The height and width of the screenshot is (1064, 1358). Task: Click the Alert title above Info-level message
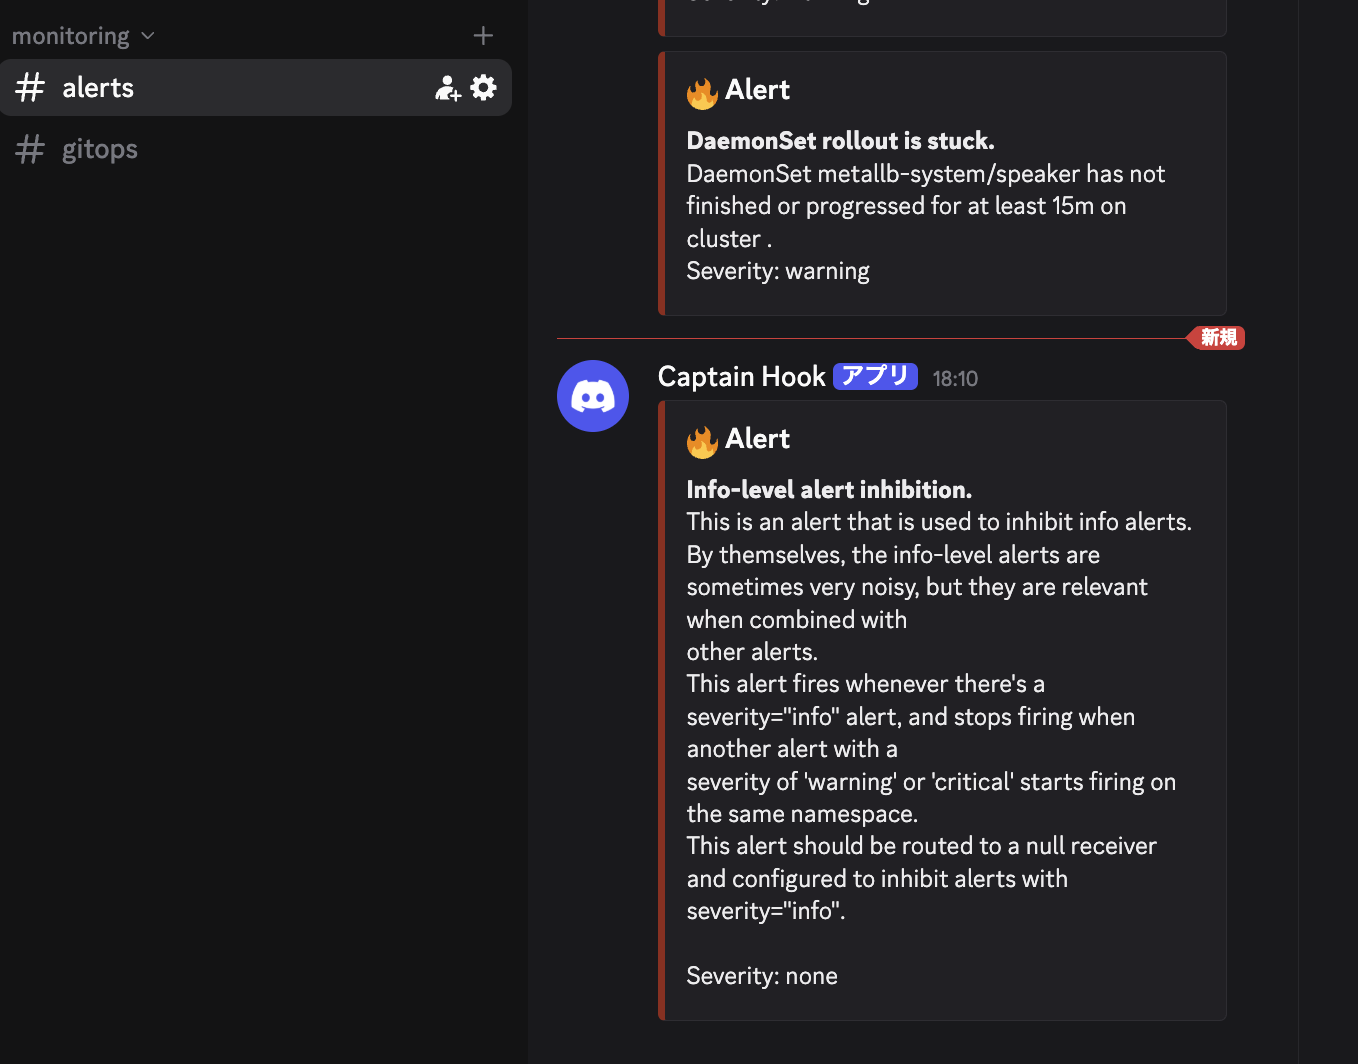(x=758, y=439)
